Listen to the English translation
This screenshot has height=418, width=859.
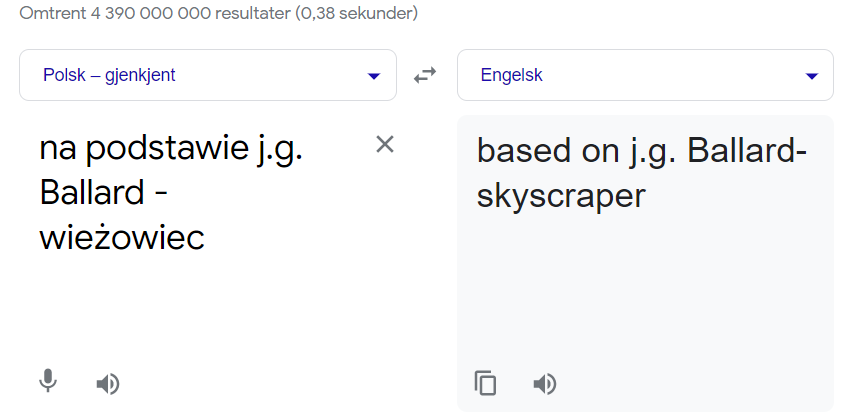coord(545,384)
